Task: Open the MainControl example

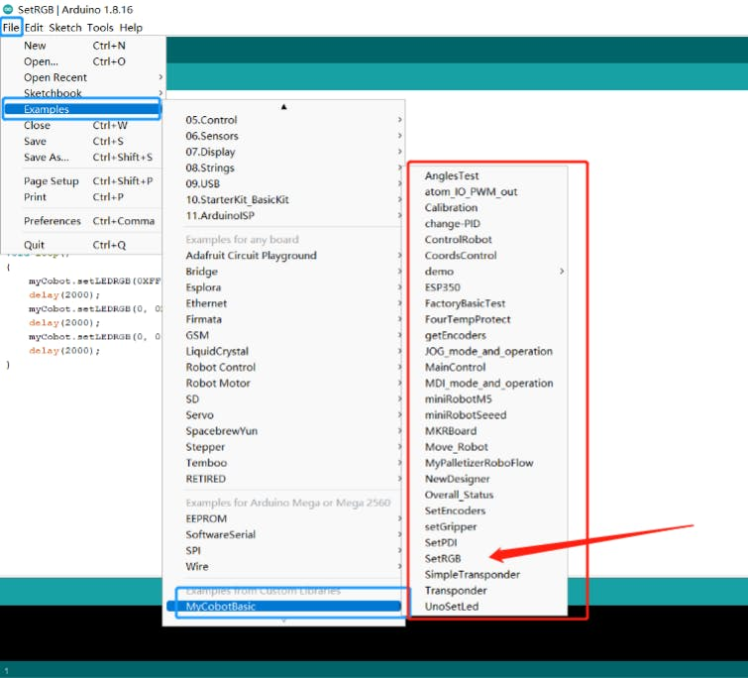Action: pos(488,367)
